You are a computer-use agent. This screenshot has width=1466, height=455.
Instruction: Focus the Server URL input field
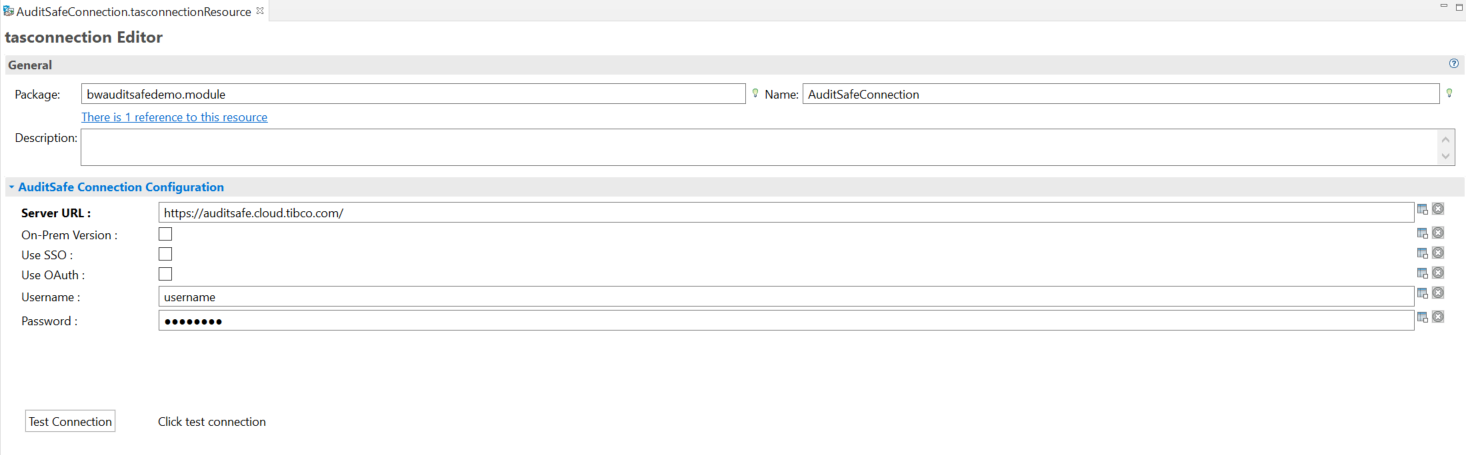click(786, 213)
